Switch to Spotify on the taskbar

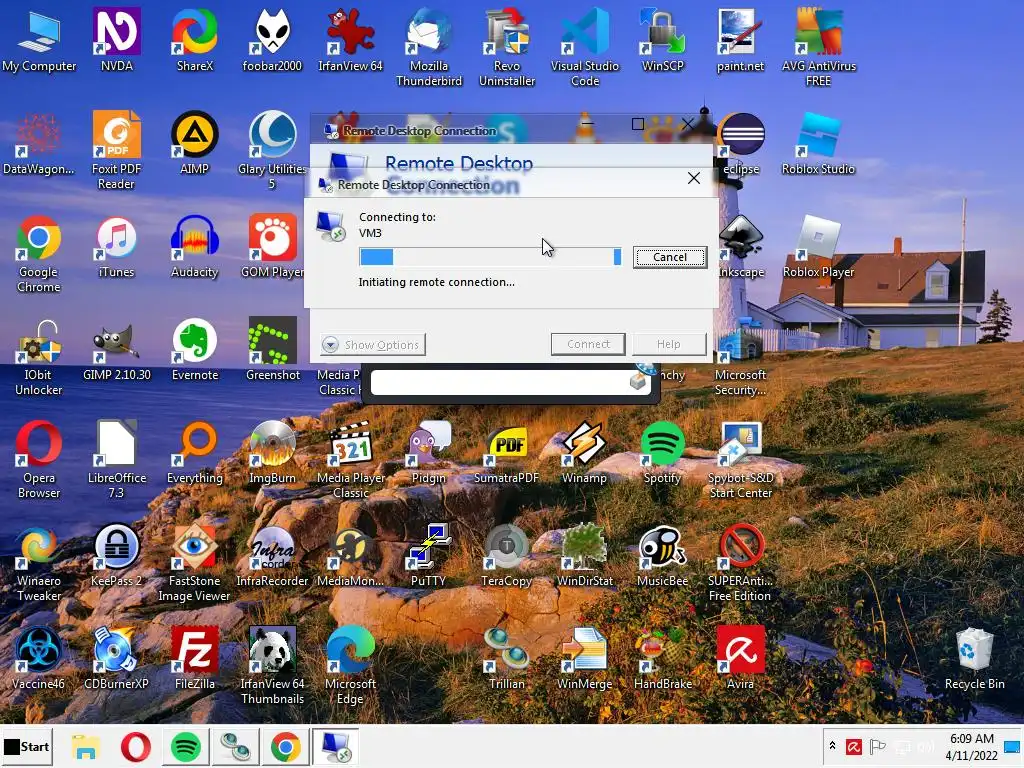[x=185, y=746]
